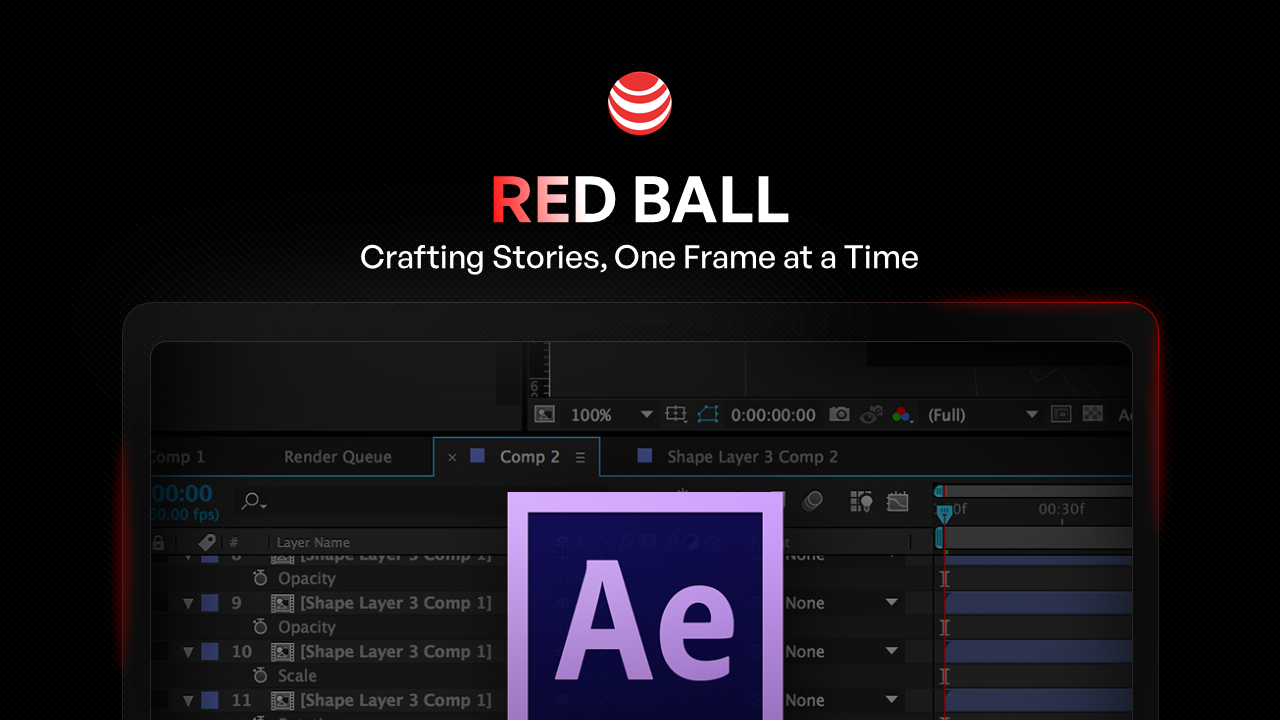
Task: Click the After Effects Ae logo
Action: click(645, 606)
